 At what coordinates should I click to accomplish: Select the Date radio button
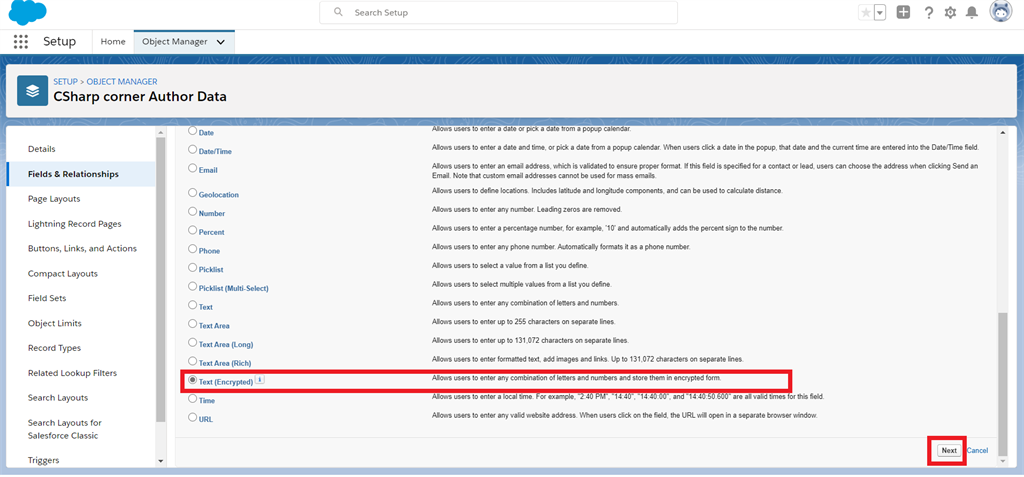193,131
